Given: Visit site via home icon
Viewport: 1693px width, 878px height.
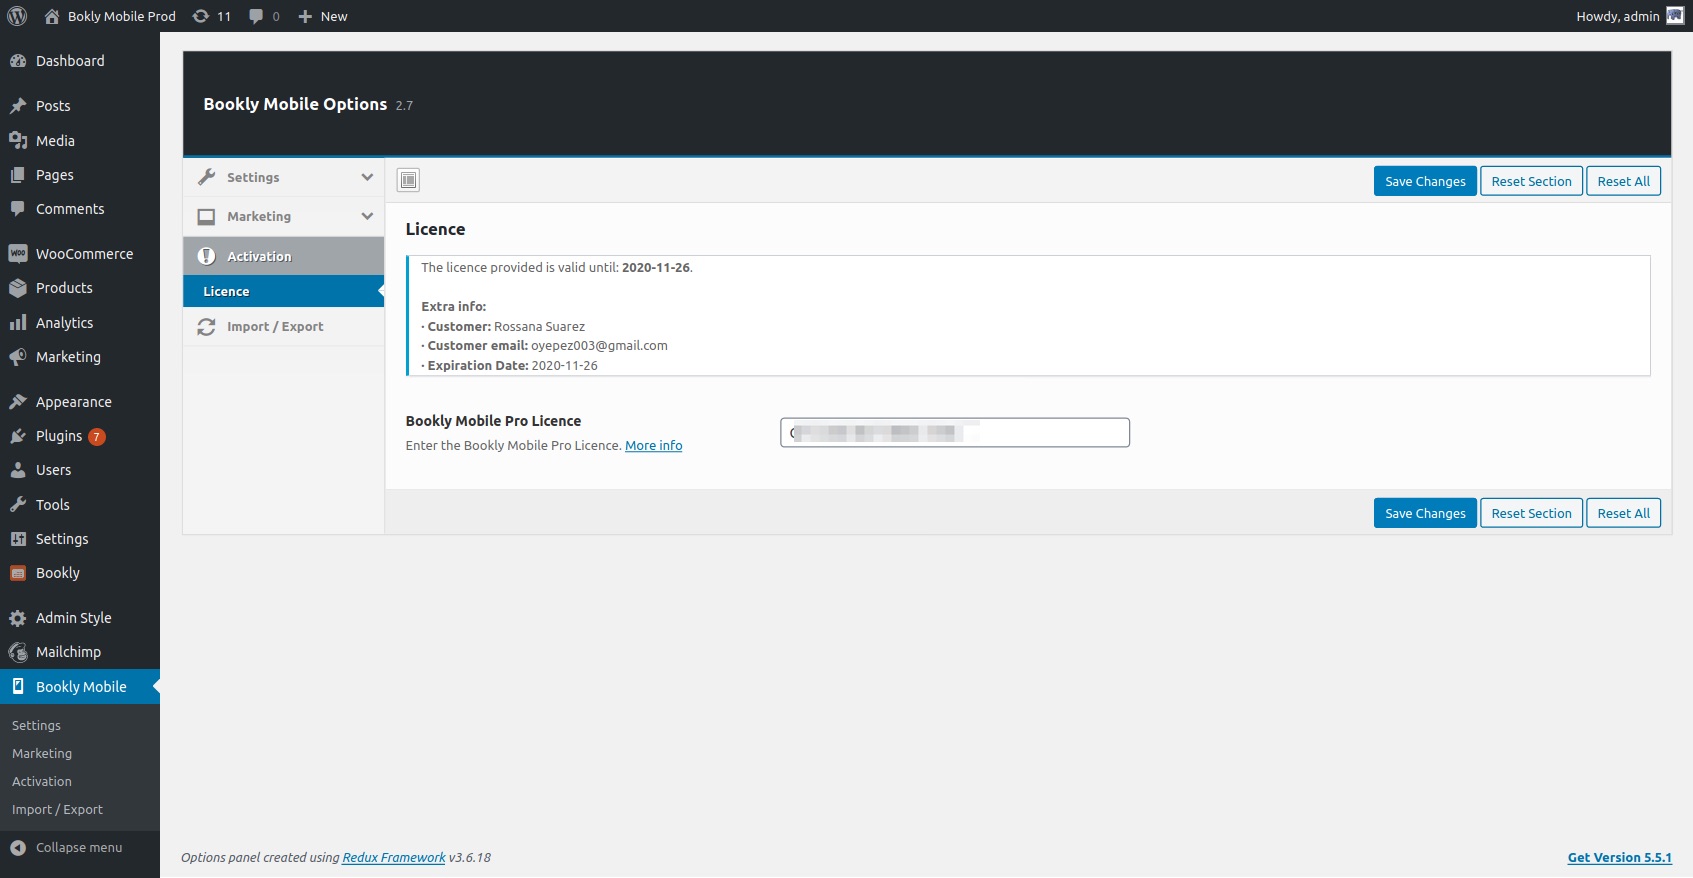Looking at the screenshot, I should tap(52, 16).
